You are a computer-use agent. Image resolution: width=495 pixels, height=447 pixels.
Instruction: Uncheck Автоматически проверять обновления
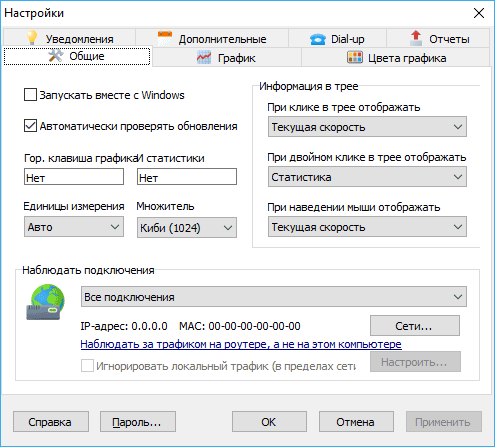[x=30, y=126]
